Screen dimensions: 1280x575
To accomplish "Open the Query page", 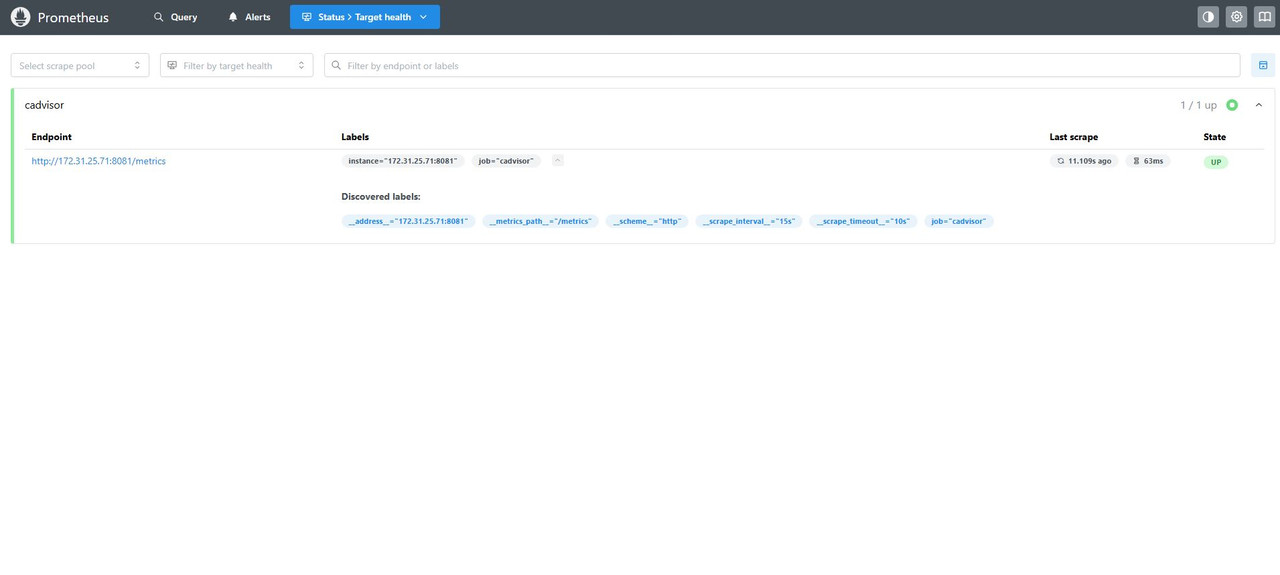I will tap(176, 17).
